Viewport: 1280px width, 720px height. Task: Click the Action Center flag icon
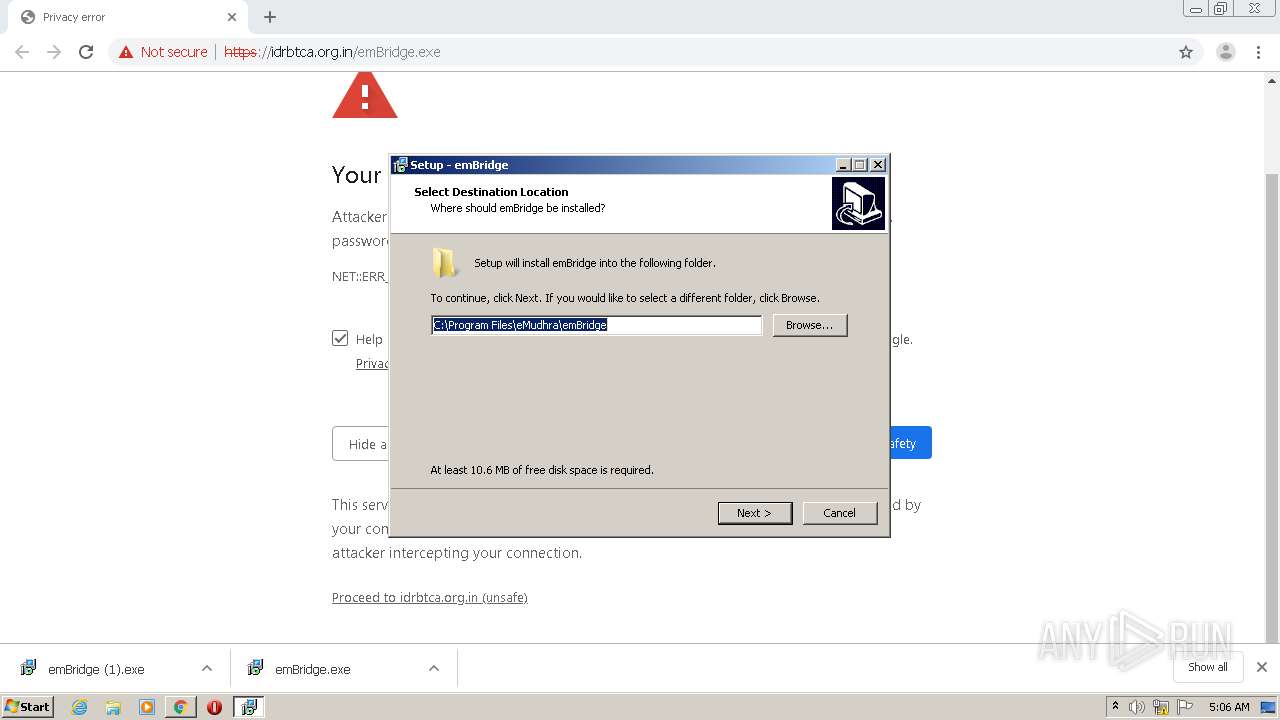coord(1185,707)
